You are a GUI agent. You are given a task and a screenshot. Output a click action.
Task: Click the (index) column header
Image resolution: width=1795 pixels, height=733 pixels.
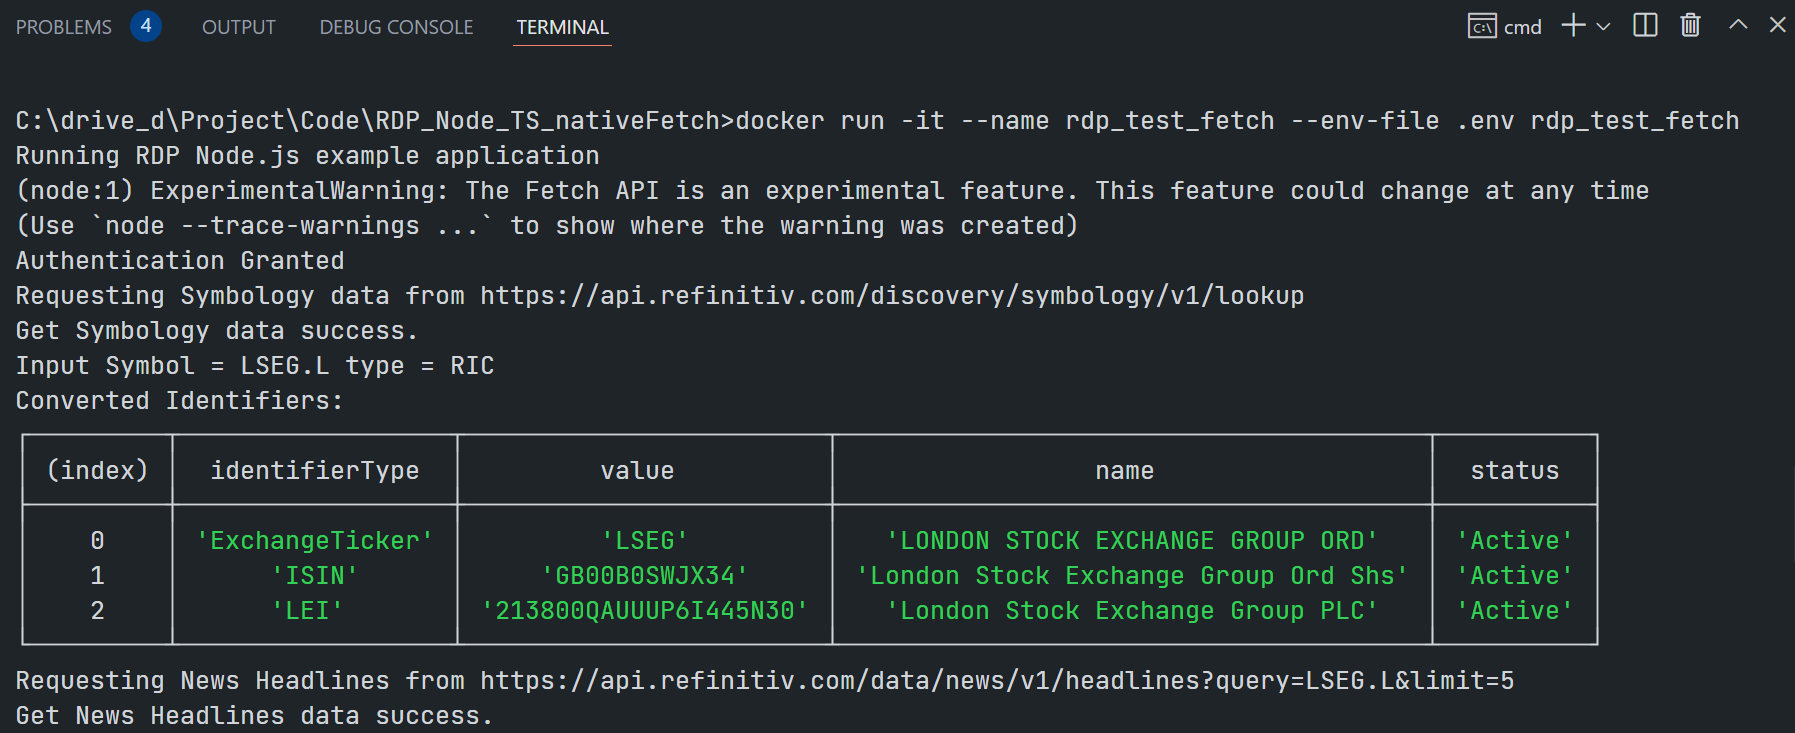(97, 471)
